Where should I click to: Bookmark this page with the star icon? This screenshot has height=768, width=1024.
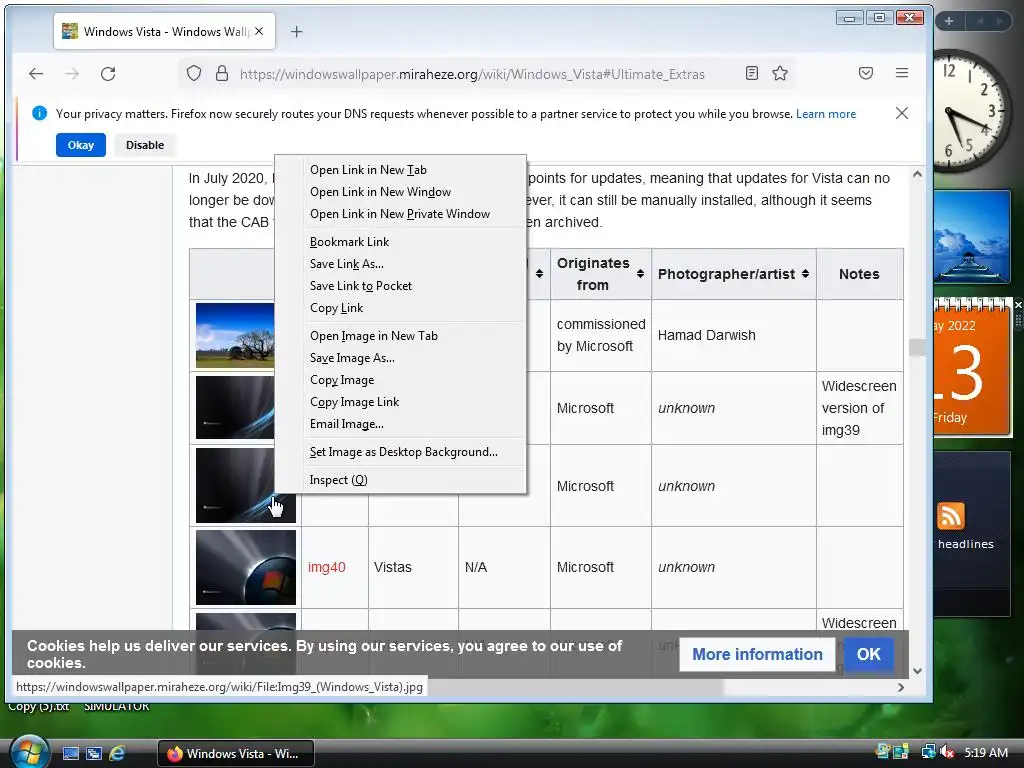pos(780,73)
